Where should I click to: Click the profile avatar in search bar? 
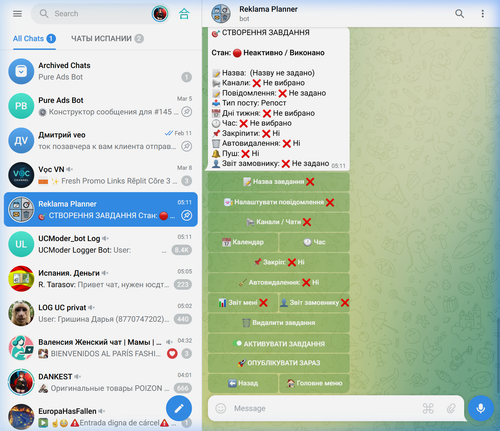(x=160, y=14)
